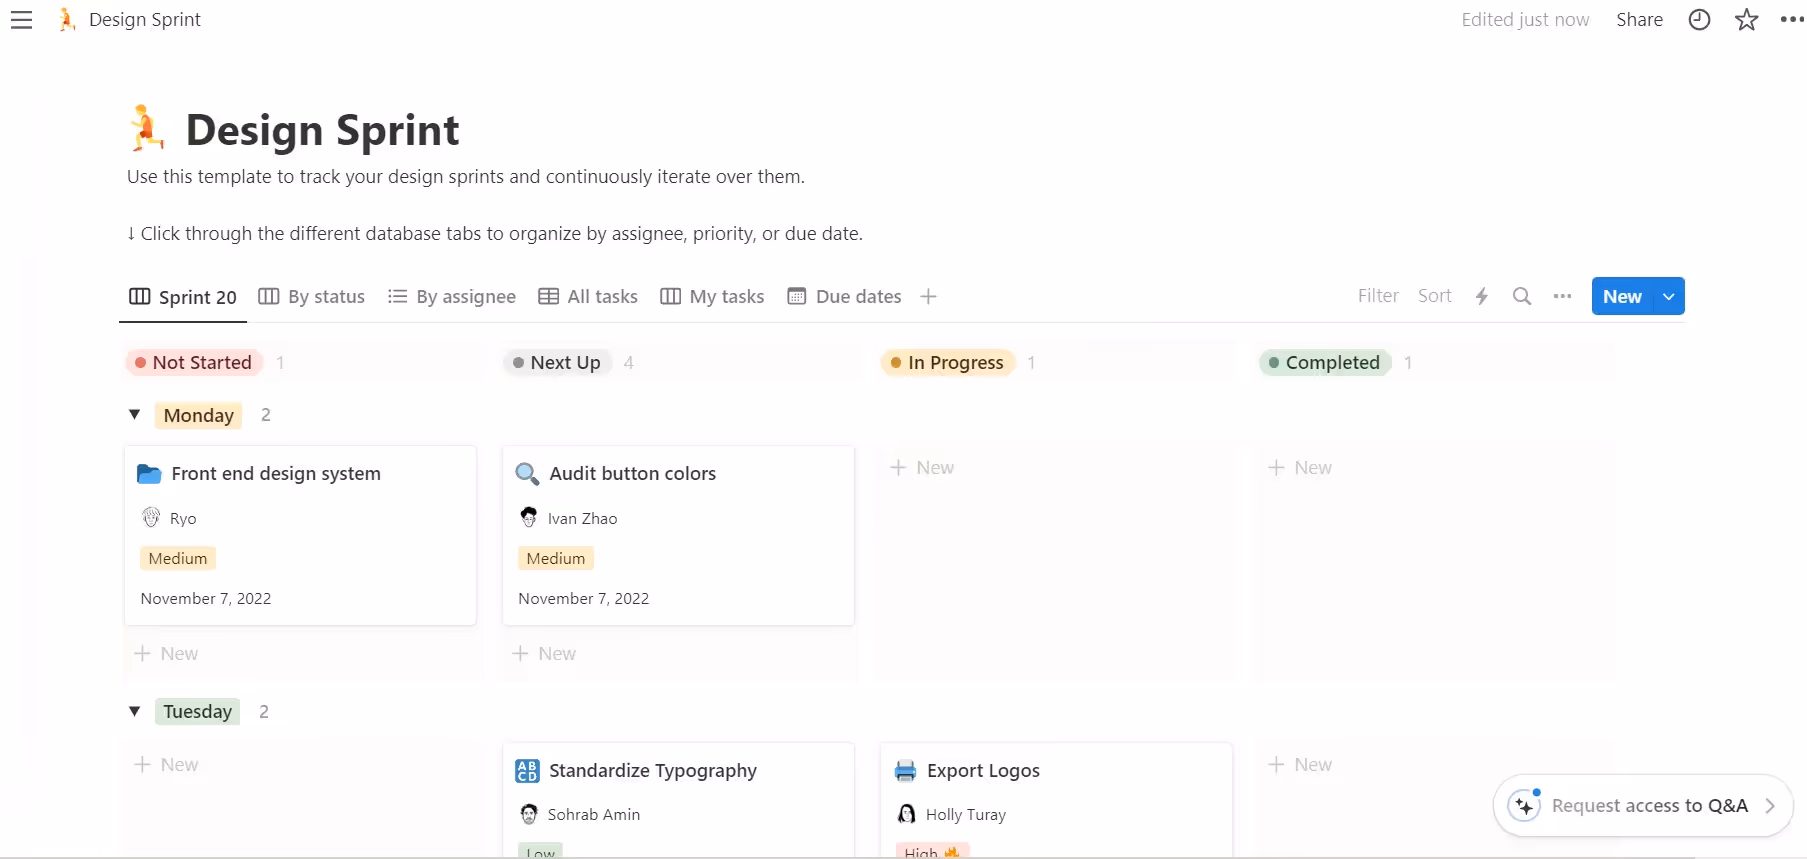The image size is (1807, 859).
Task: Collapse the Monday group
Action: click(134, 415)
